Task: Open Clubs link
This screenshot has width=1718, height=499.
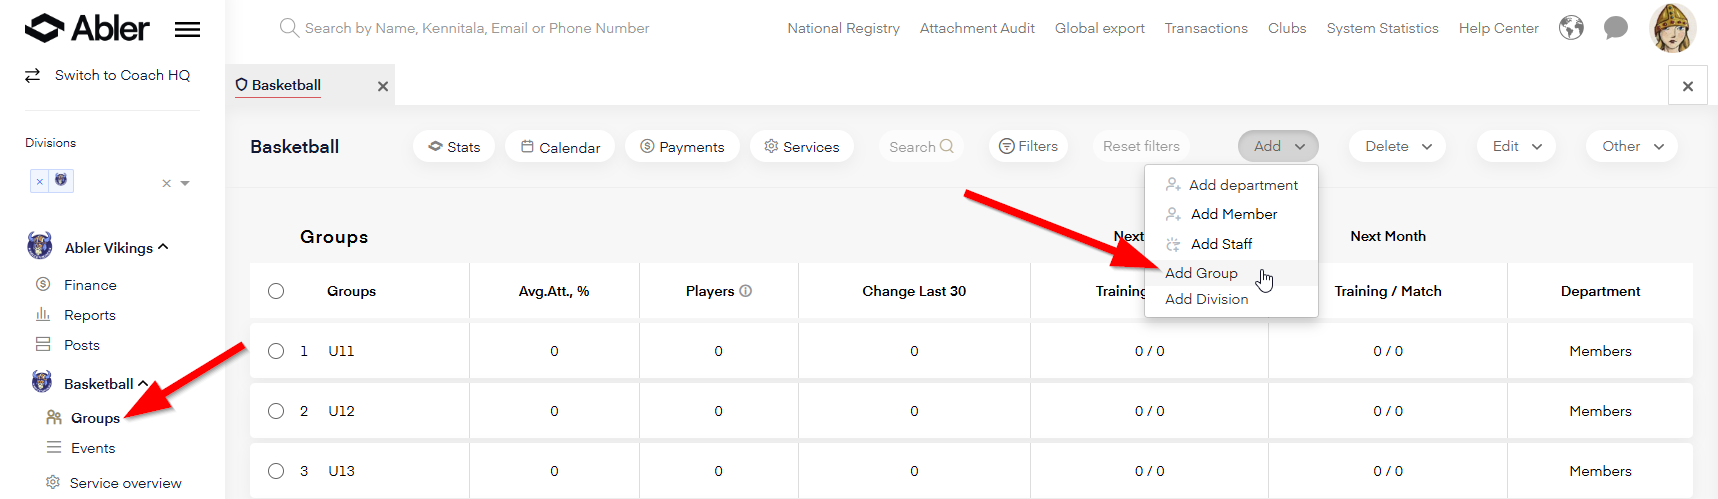Action: (x=1287, y=28)
